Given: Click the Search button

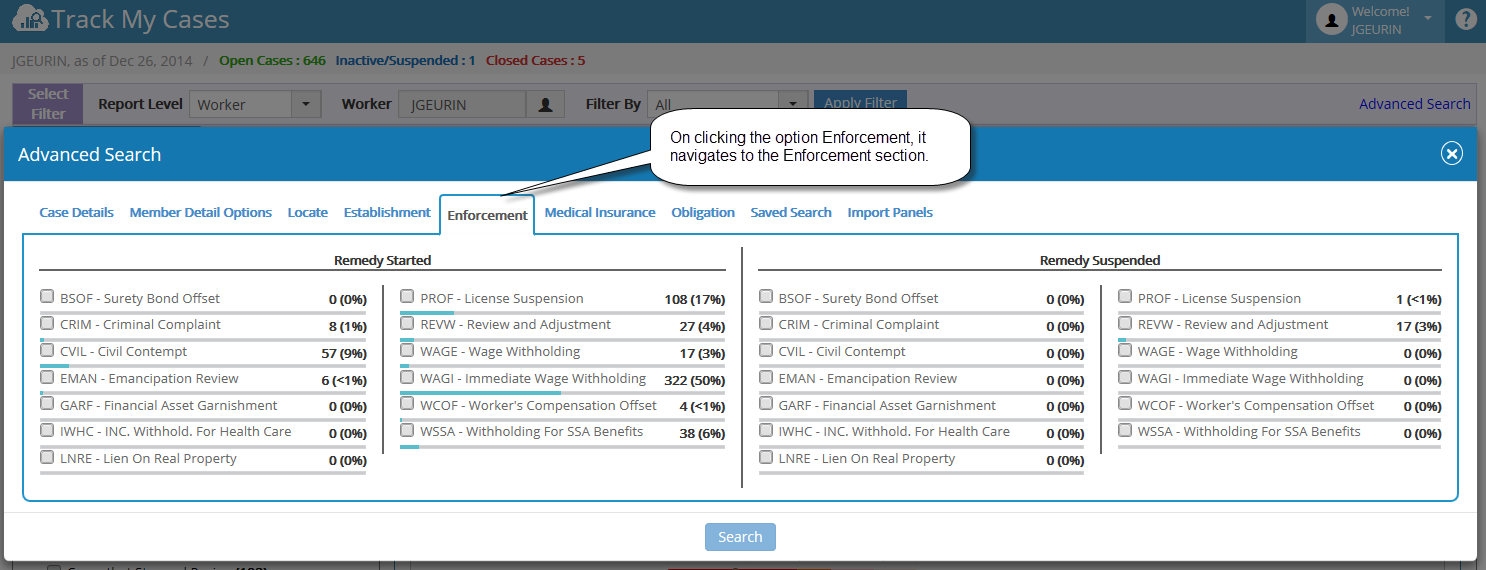Looking at the screenshot, I should 740,537.
